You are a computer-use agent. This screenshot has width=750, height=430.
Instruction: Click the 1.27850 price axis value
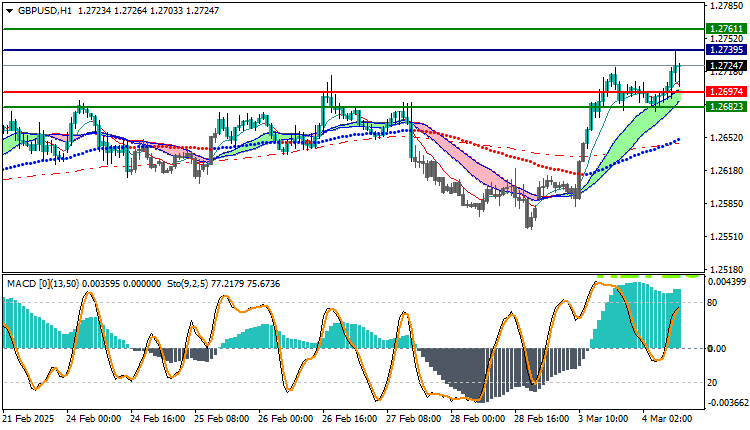point(727,6)
